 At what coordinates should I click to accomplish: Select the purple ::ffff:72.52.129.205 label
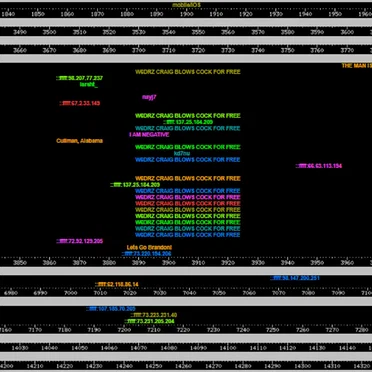click(80, 241)
